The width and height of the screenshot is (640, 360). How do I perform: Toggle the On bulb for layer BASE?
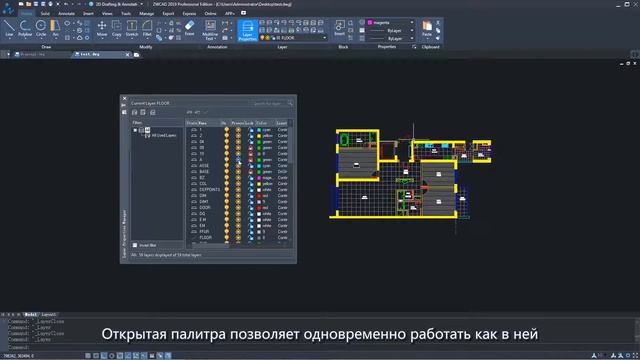coord(227,171)
